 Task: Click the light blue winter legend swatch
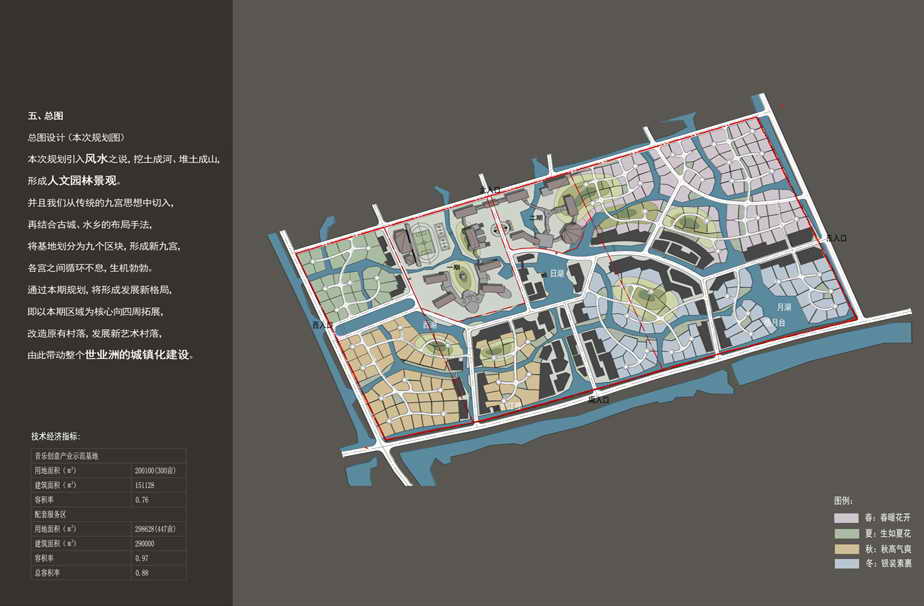tap(846, 564)
